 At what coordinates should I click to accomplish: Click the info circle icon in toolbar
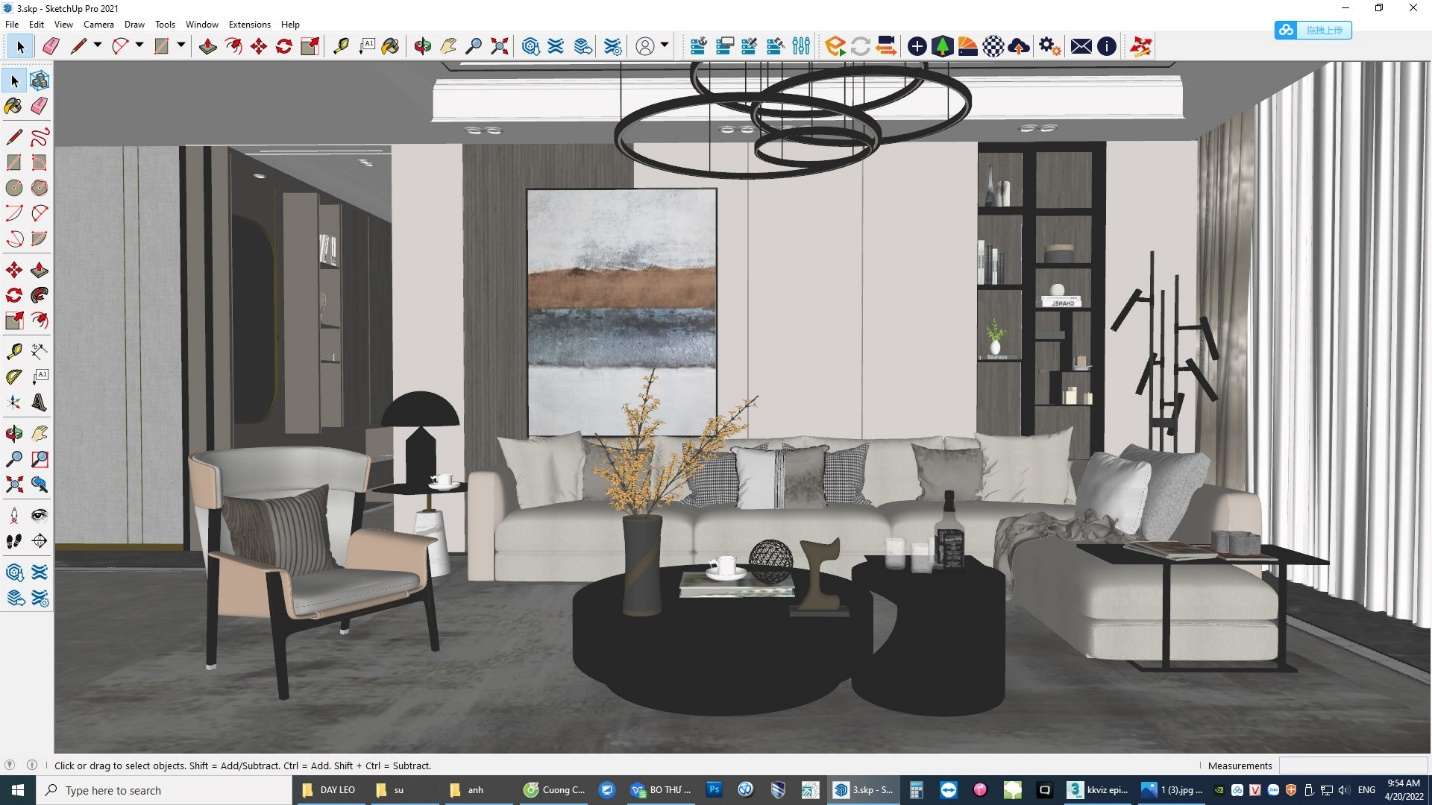coord(1107,46)
